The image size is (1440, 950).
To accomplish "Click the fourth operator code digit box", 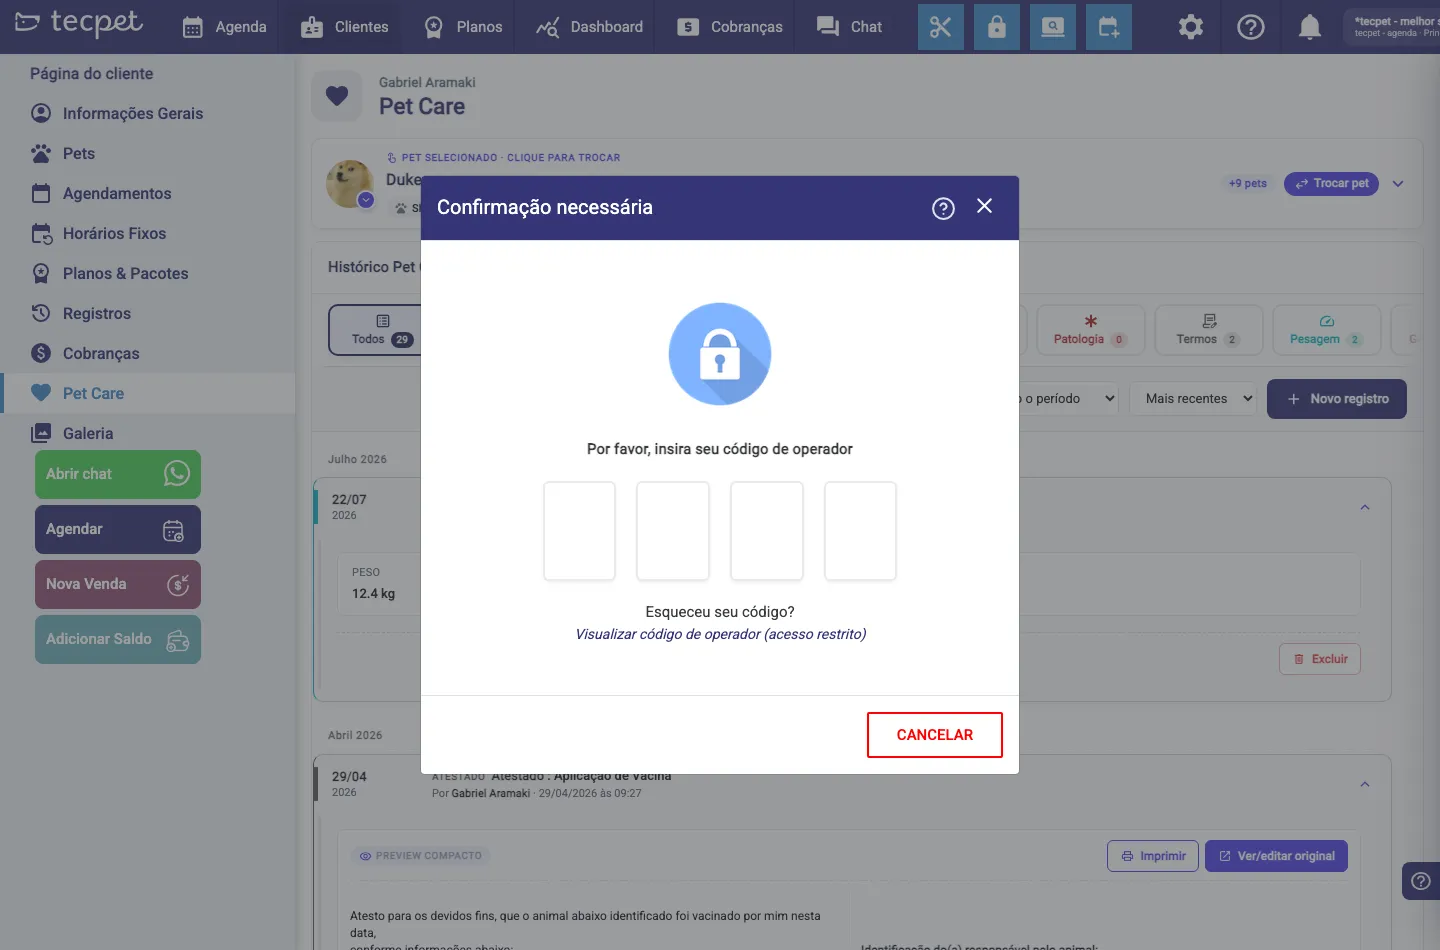I will (860, 531).
